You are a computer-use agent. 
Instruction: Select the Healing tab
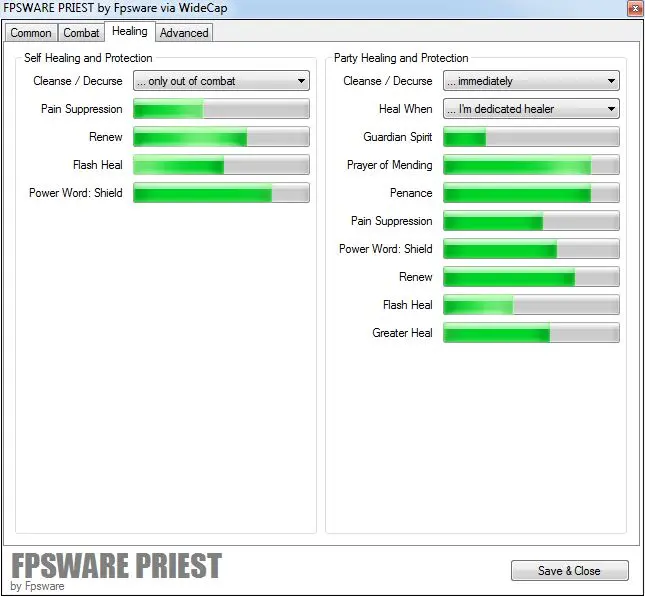click(x=130, y=32)
